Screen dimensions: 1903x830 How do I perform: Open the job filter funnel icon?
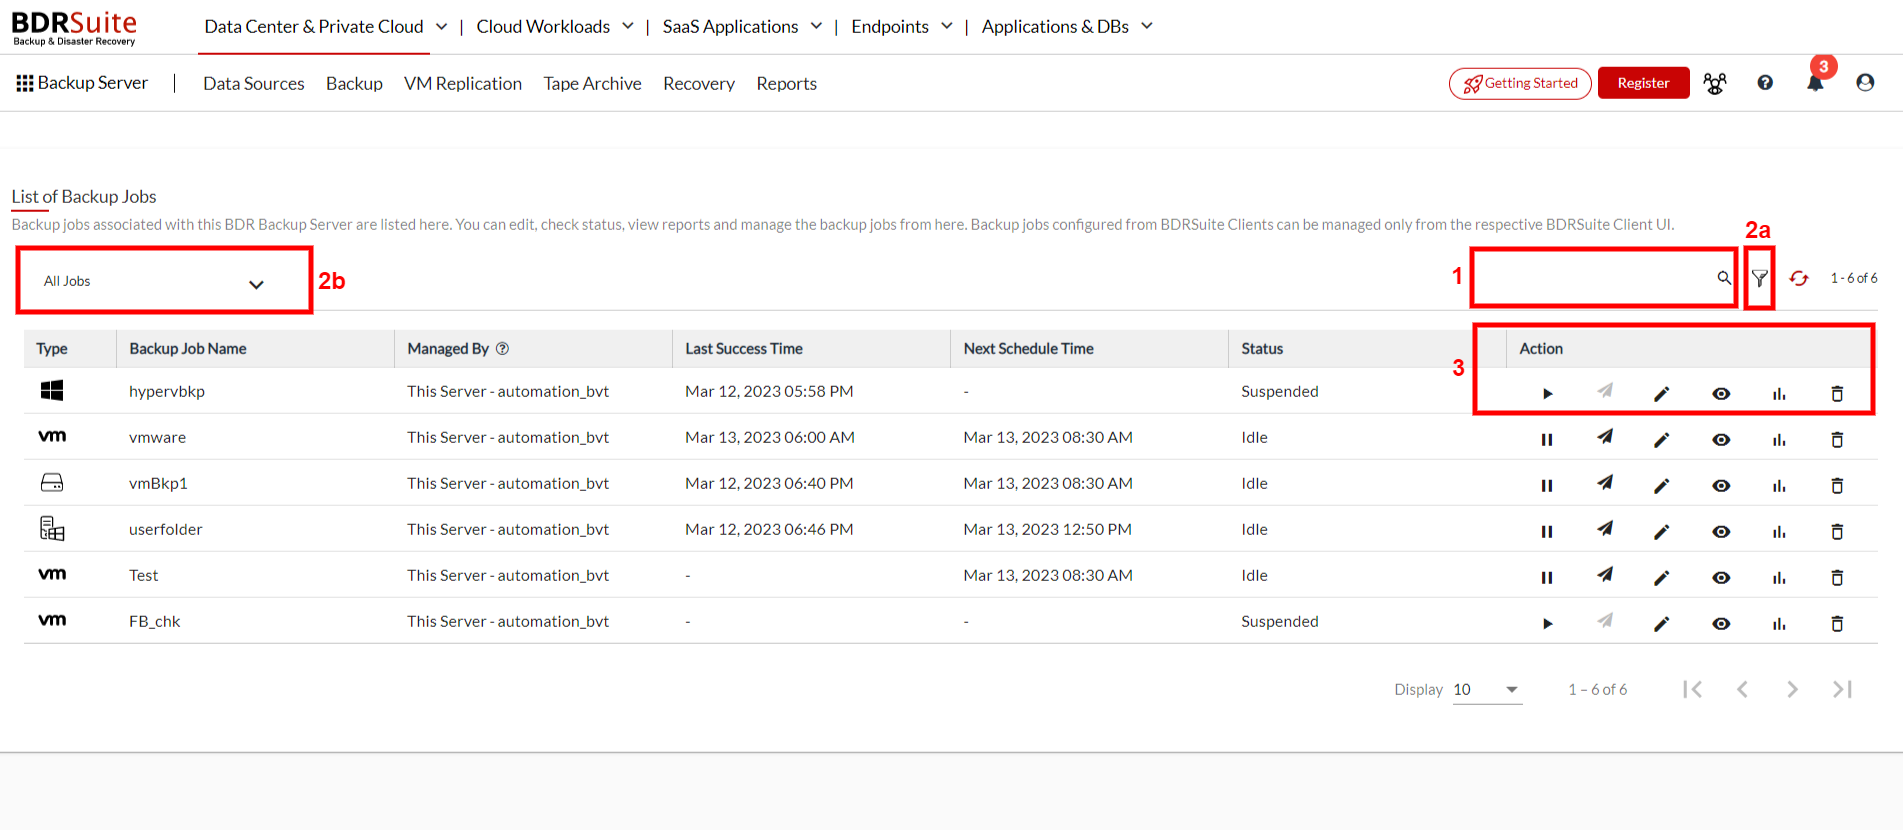point(1760,279)
